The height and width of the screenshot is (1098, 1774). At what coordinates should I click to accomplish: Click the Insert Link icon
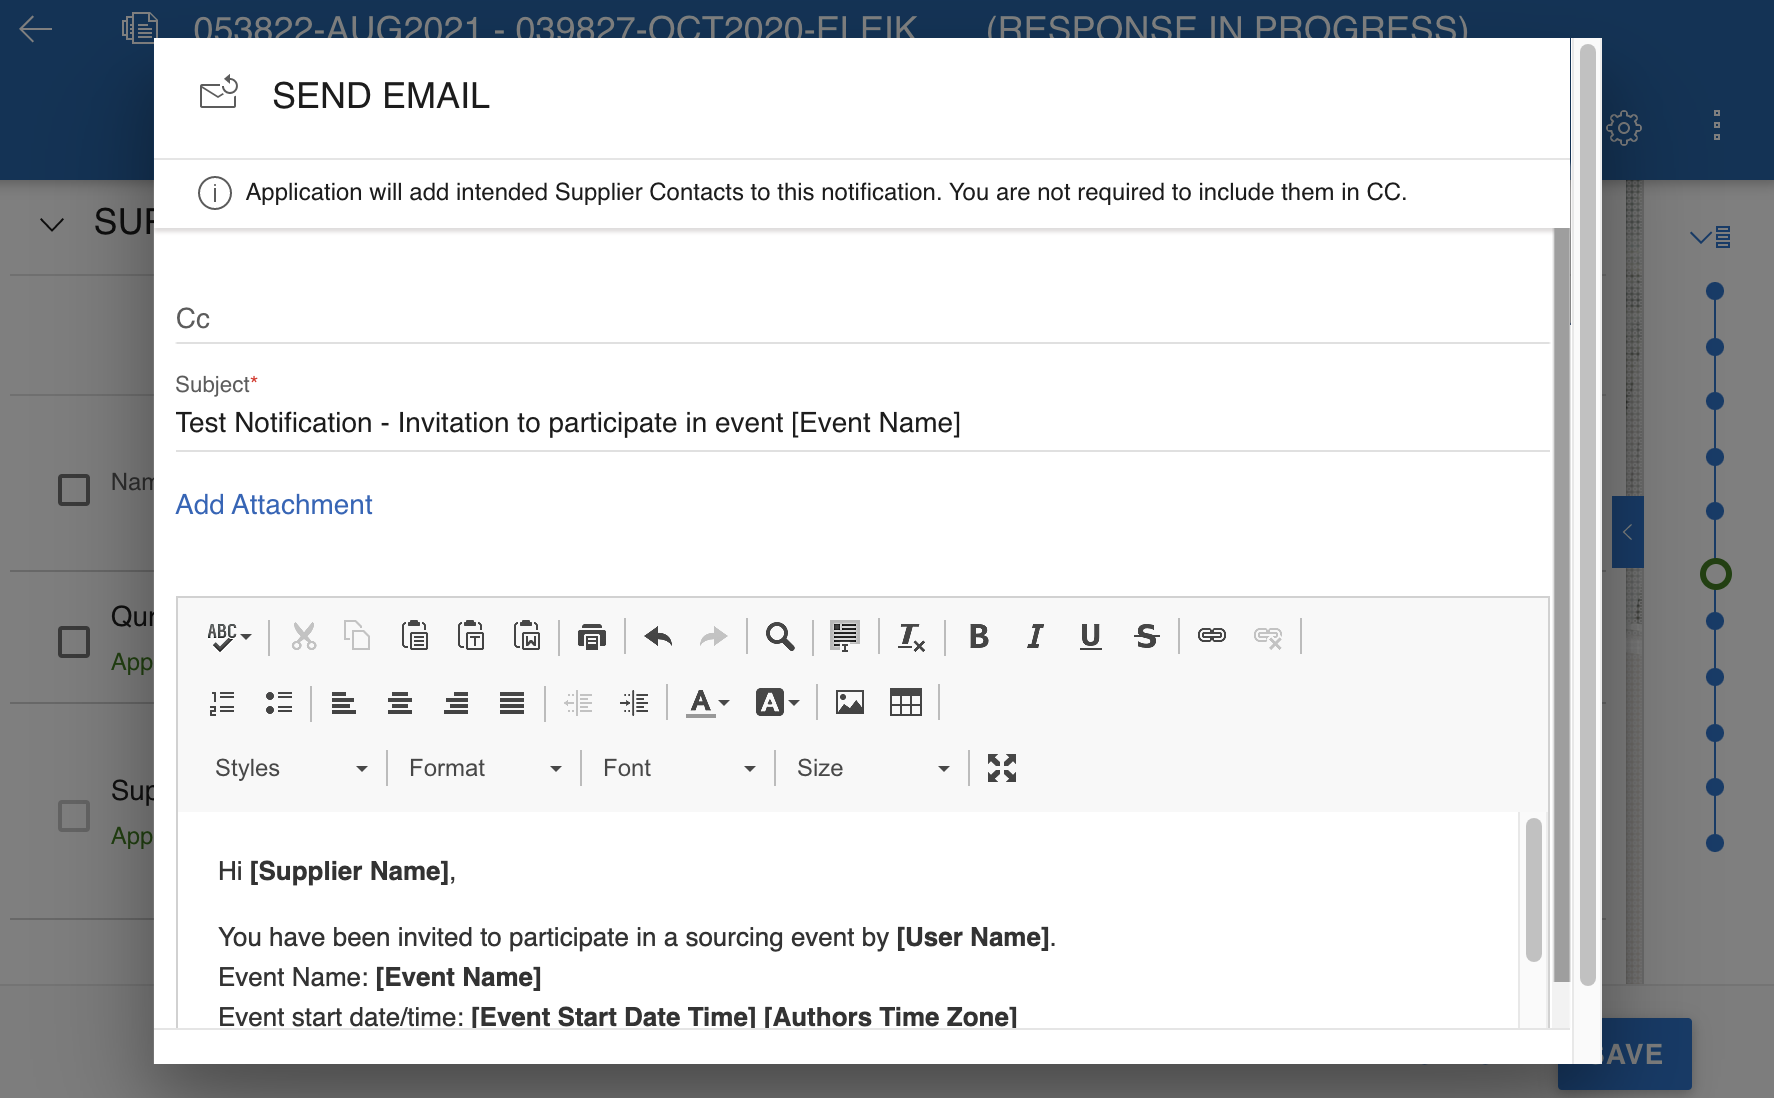(x=1211, y=636)
